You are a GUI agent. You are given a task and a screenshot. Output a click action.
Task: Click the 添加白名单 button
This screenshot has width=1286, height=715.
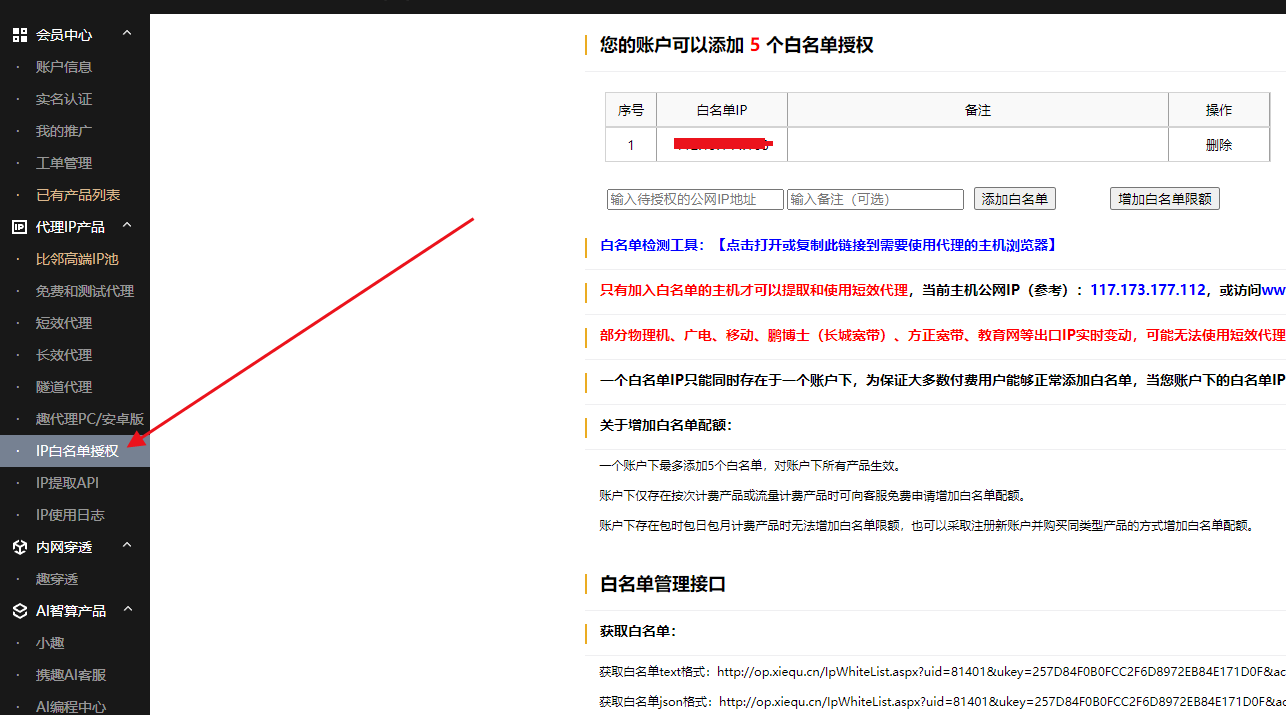(x=1014, y=198)
